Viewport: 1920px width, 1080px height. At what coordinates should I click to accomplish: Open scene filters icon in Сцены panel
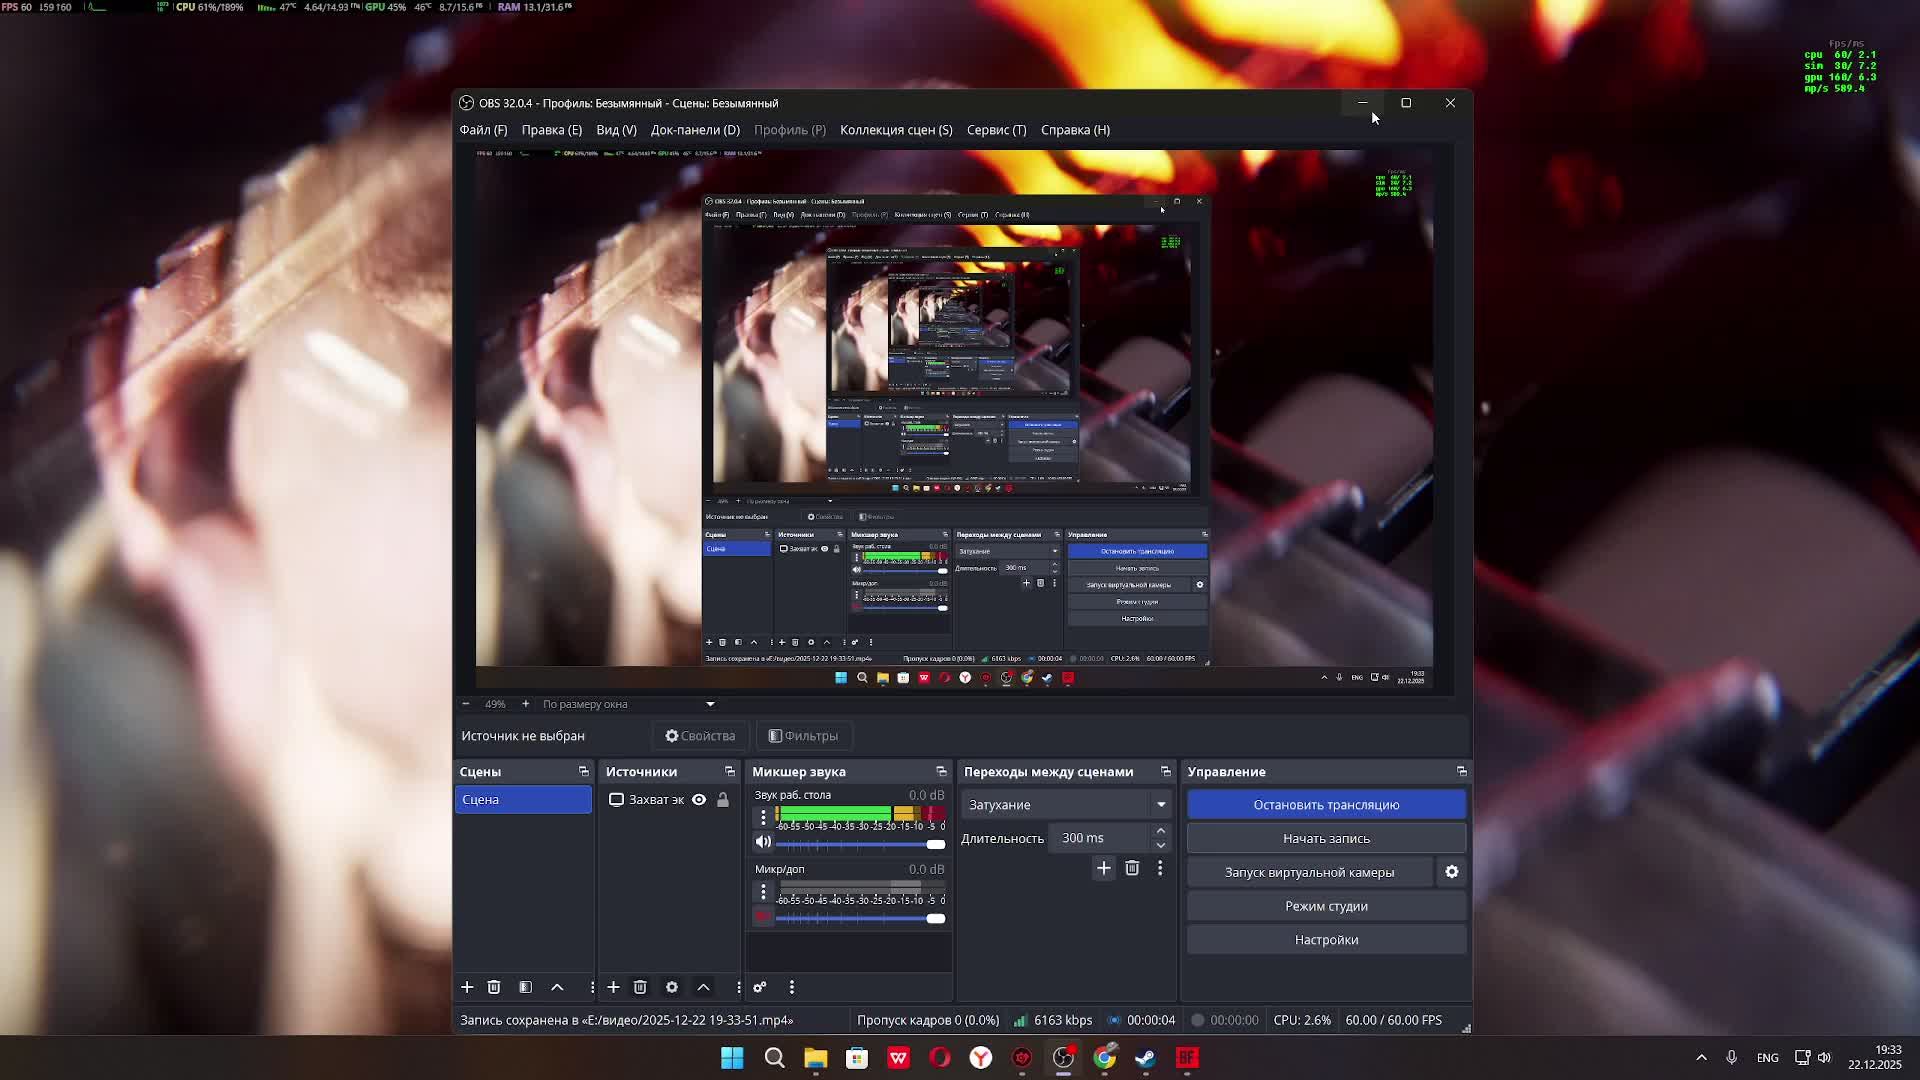[x=525, y=987]
